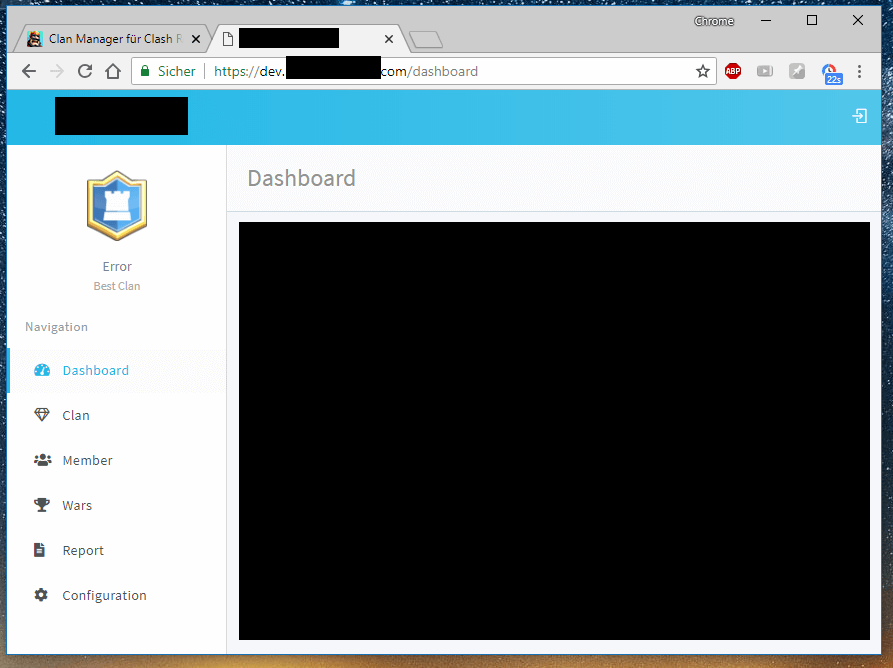Image resolution: width=893 pixels, height=668 pixels.
Task: Click the Dashboard speedometer icon in sidebar
Action: [x=41, y=370]
